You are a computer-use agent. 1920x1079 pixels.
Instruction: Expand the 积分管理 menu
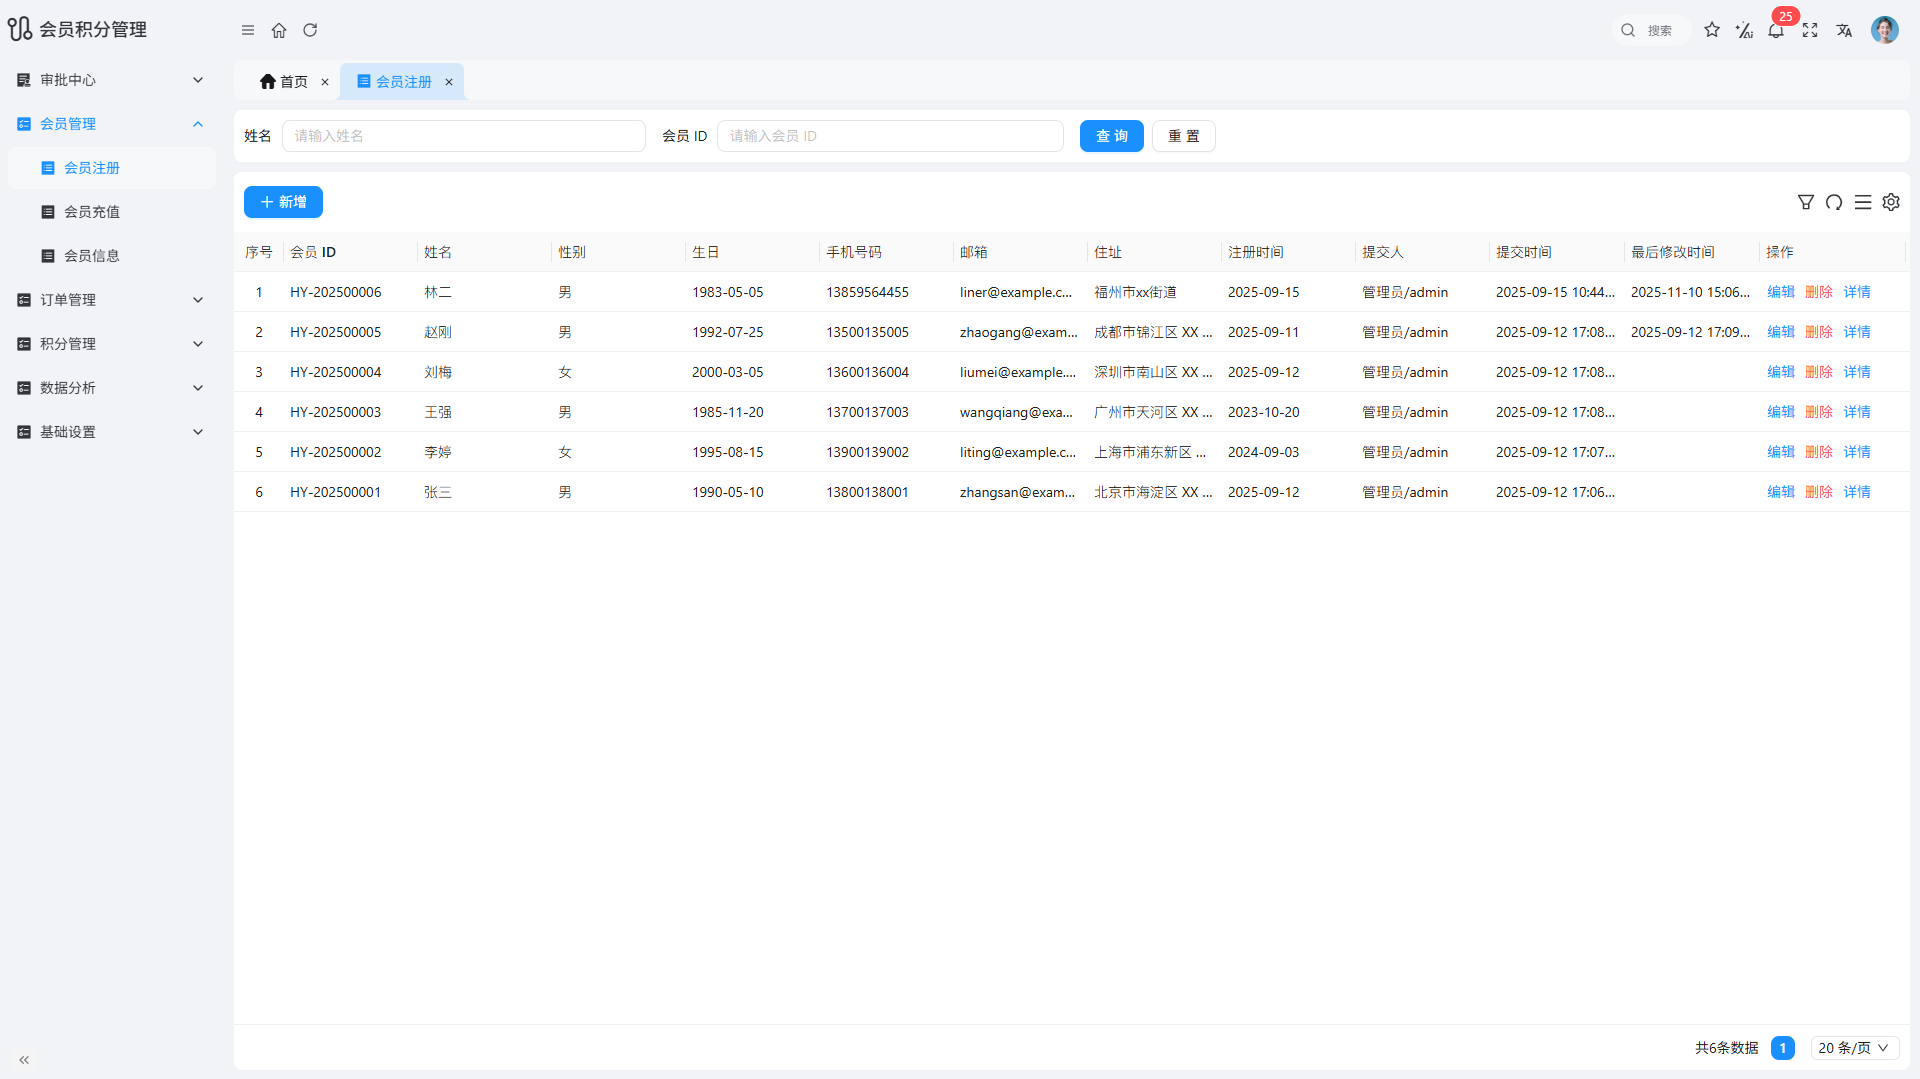(110, 344)
